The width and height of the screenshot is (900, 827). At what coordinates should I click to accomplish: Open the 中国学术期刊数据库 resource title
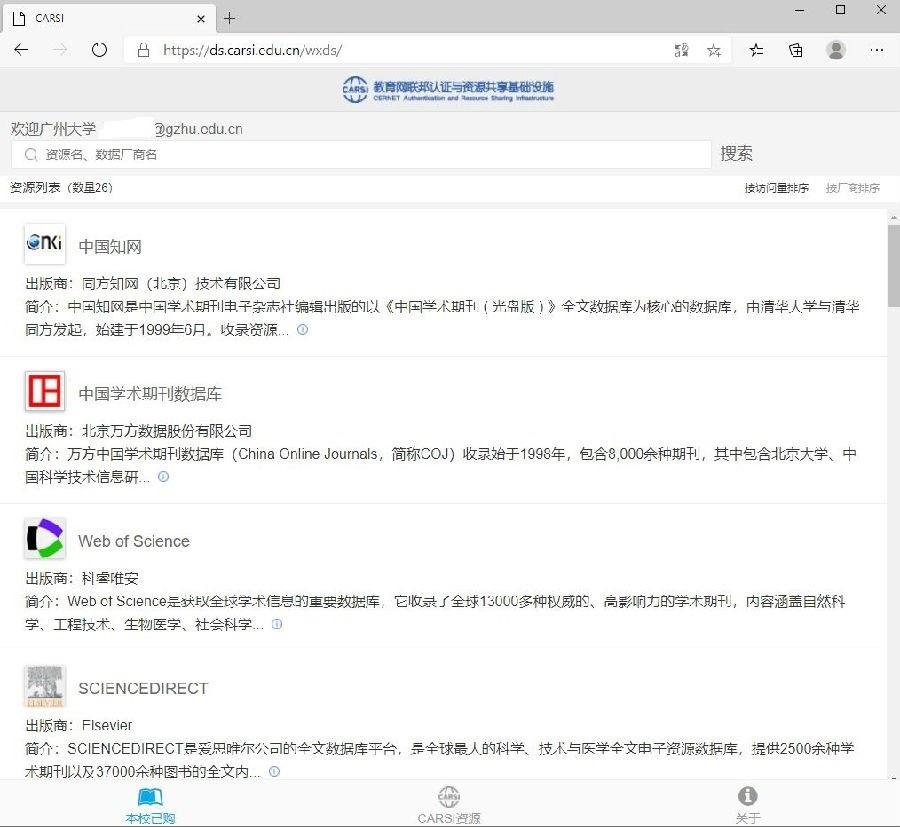[150, 394]
